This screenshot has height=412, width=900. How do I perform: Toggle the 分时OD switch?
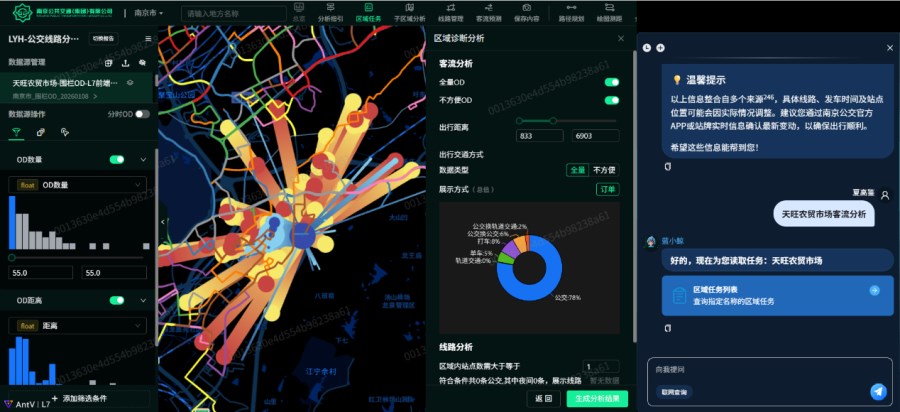pyautogui.click(x=142, y=114)
